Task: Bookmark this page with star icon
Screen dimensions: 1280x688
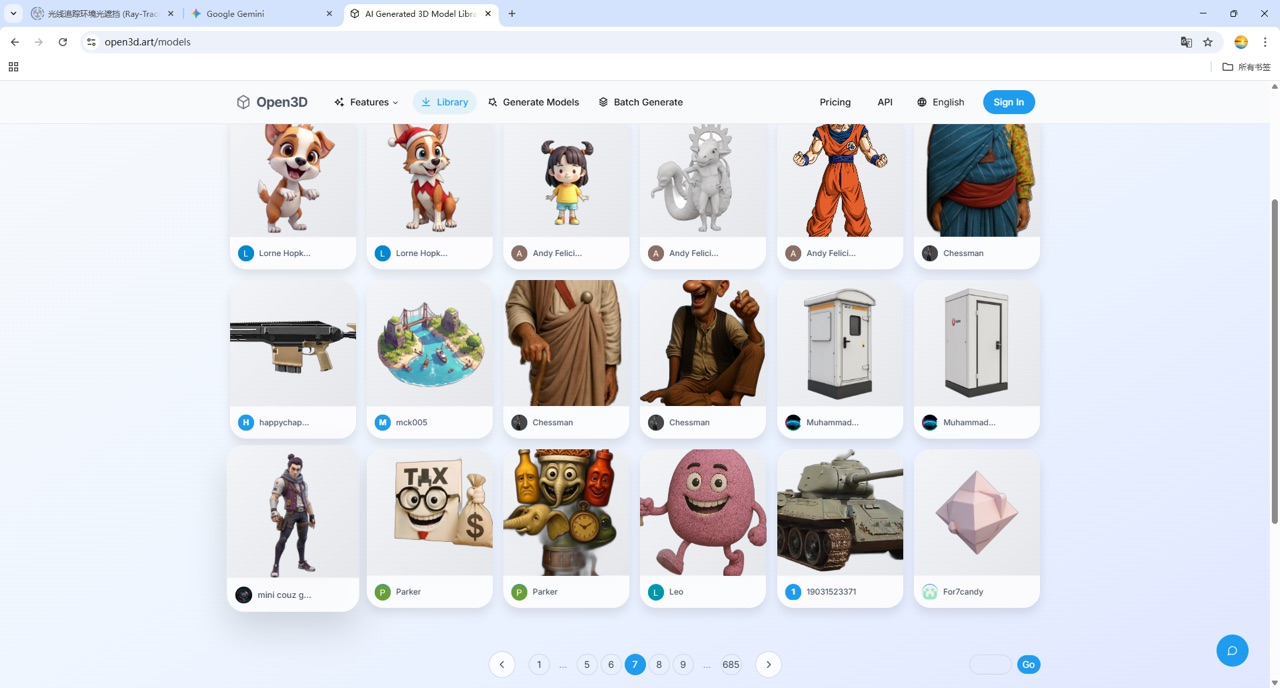Action: click(x=1208, y=42)
